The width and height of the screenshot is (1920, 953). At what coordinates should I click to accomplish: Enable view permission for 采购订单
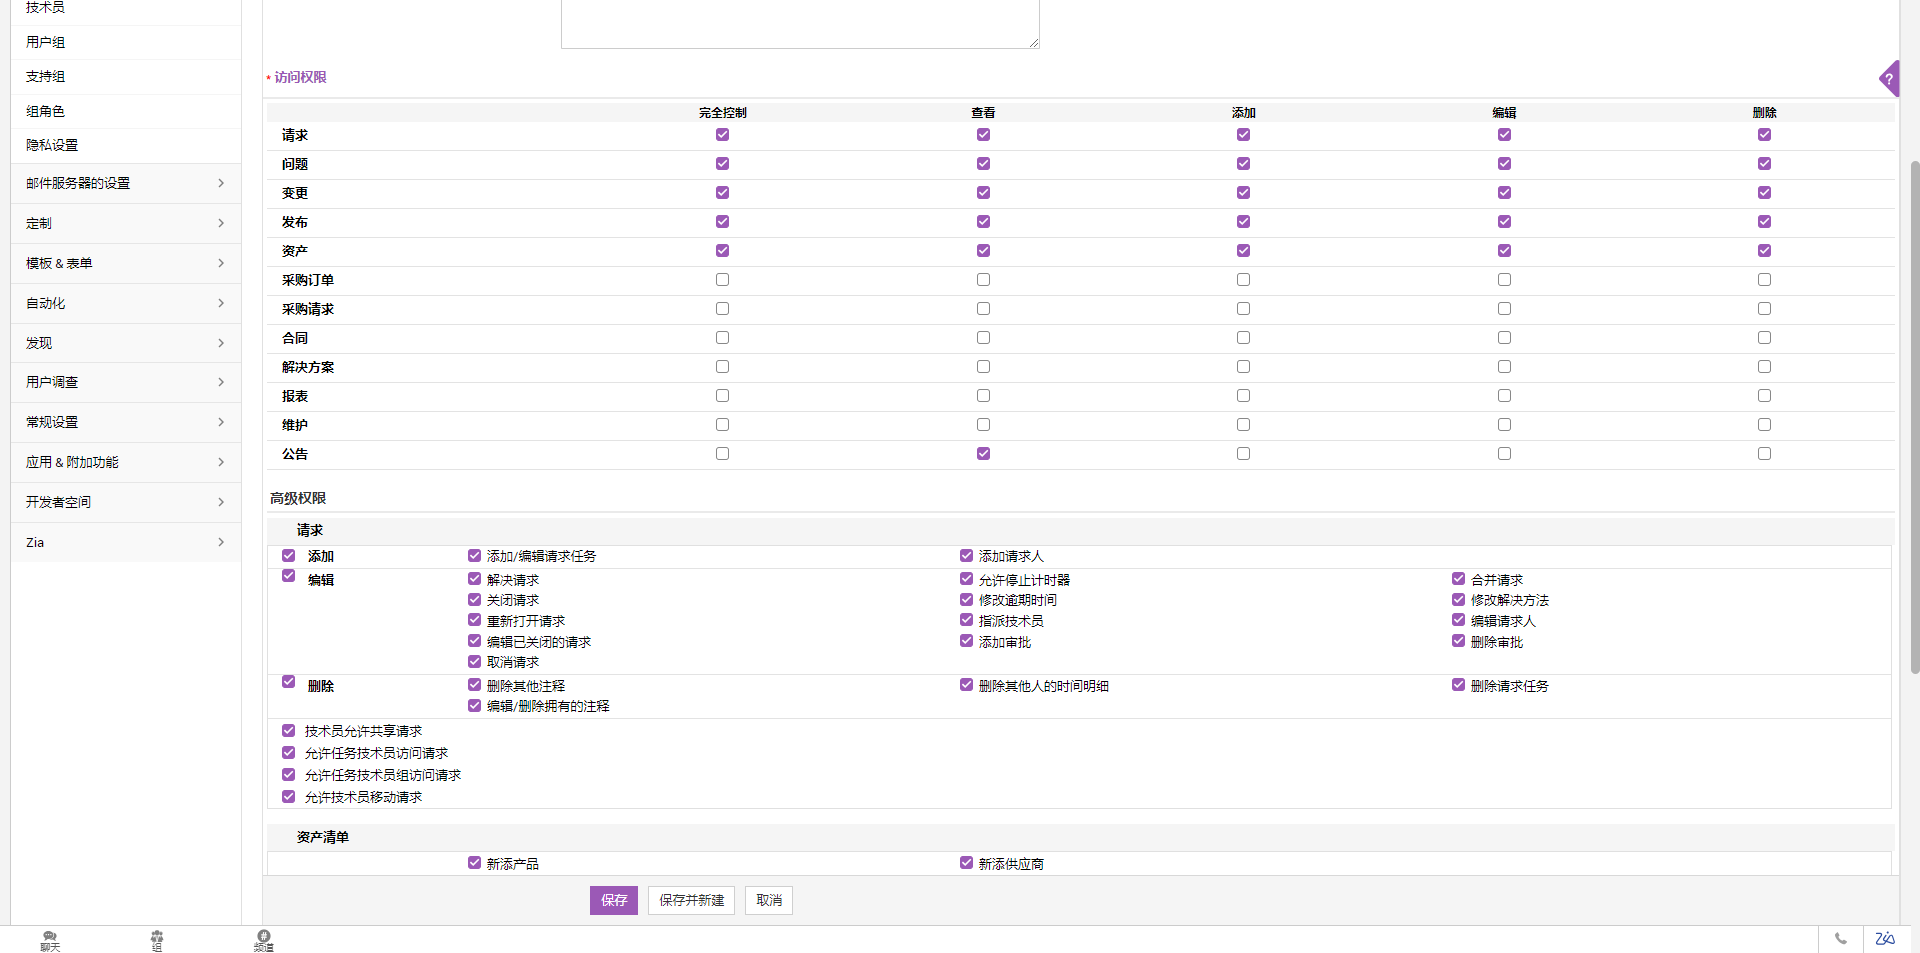(x=983, y=280)
